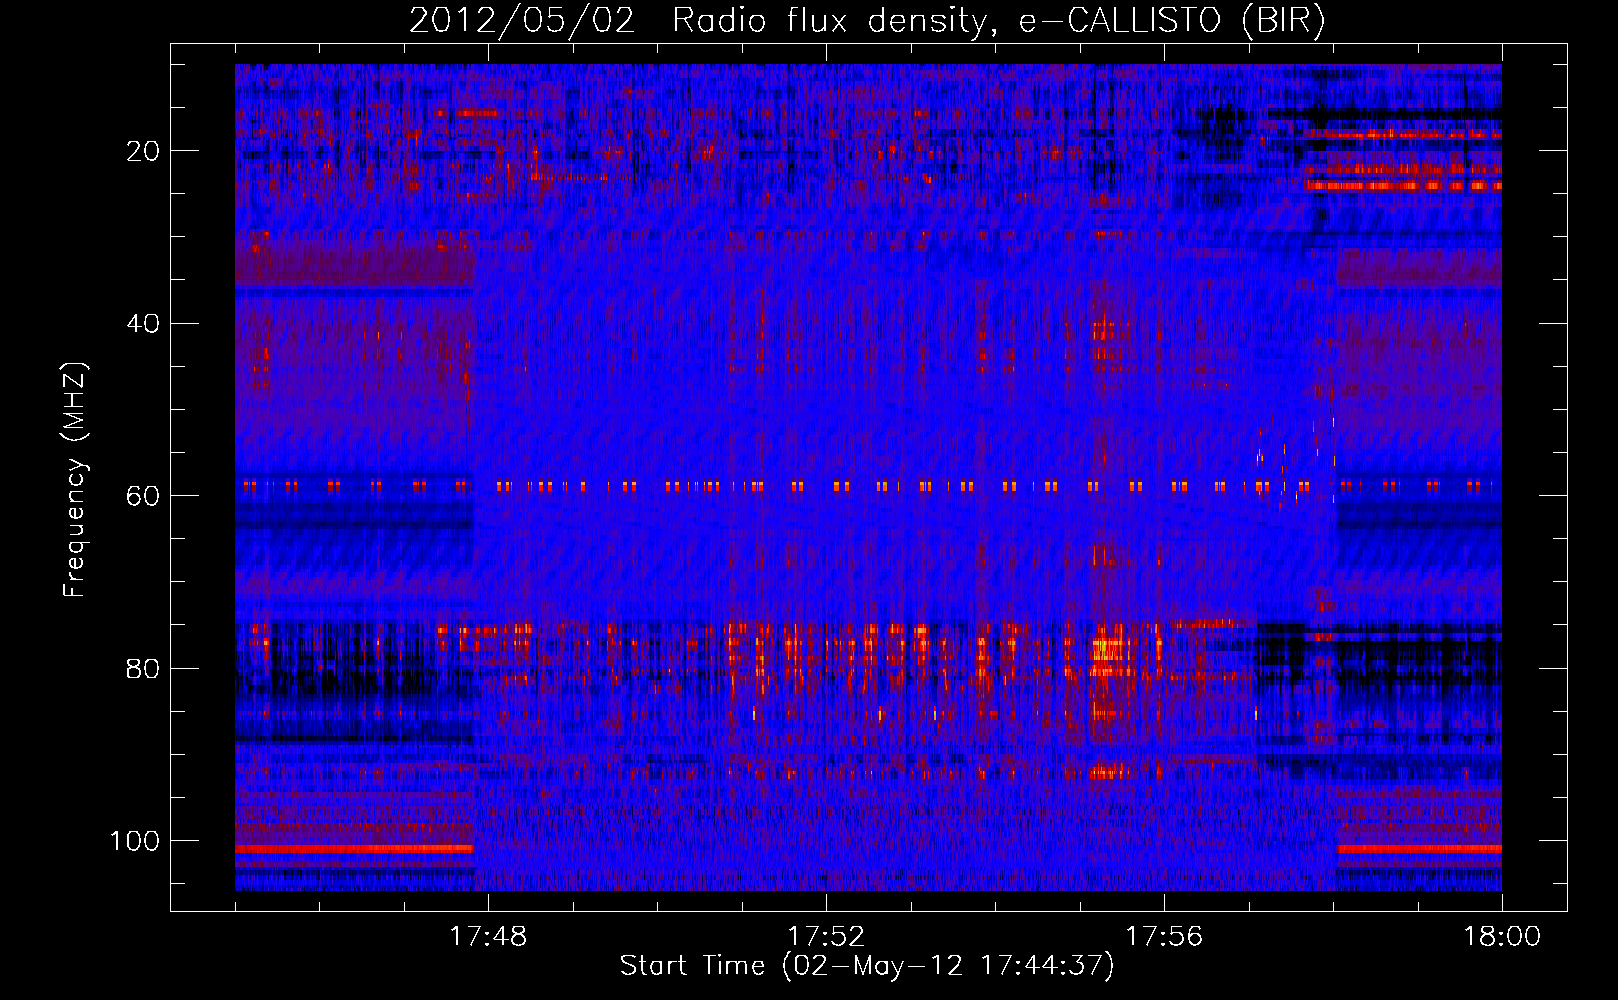Click the 'Start Time (02-May-12 17:44:37)' label

(x=867, y=966)
